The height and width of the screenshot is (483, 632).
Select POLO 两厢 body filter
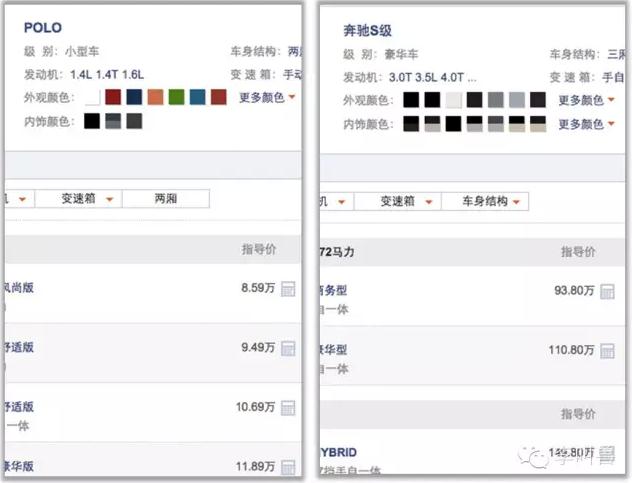pos(166,199)
